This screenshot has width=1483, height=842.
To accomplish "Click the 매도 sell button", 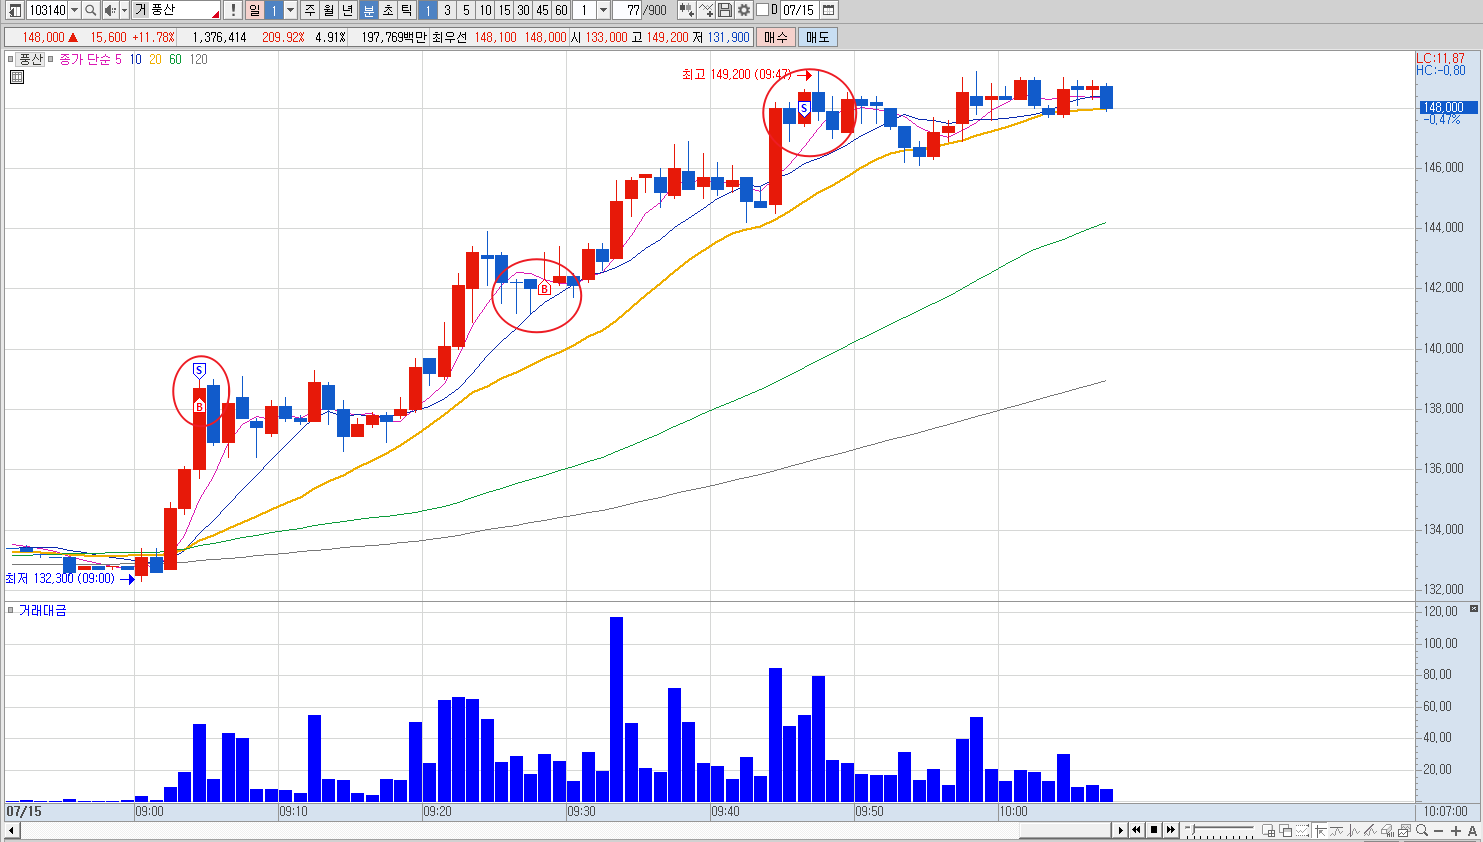I will (x=817, y=37).
